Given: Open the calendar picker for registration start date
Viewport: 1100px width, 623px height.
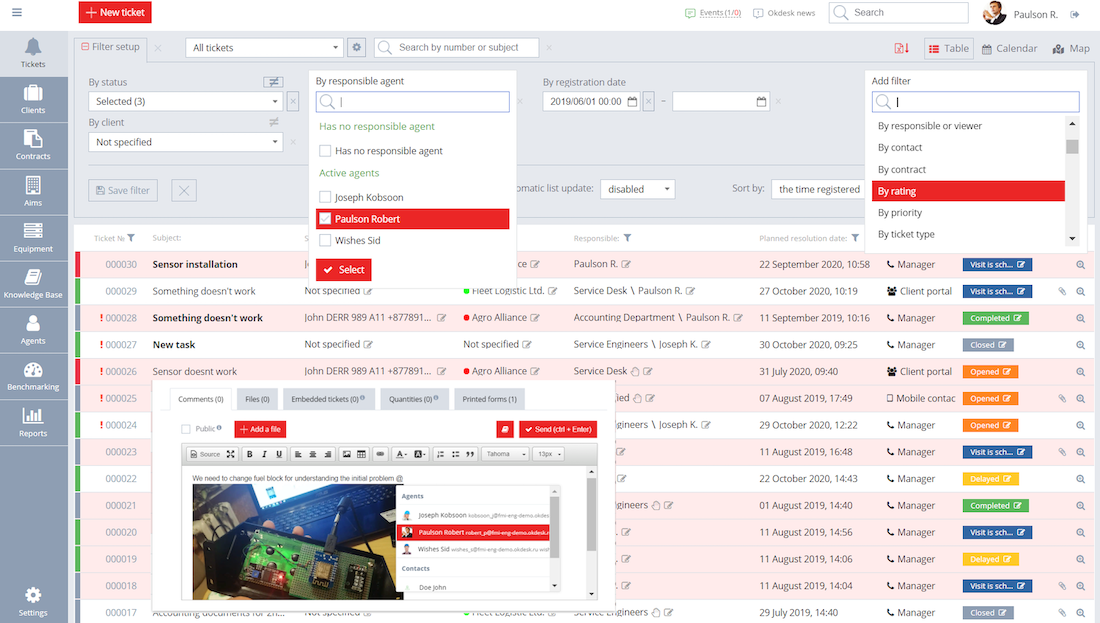Looking at the screenshot, I should click(x=632, y=102).
